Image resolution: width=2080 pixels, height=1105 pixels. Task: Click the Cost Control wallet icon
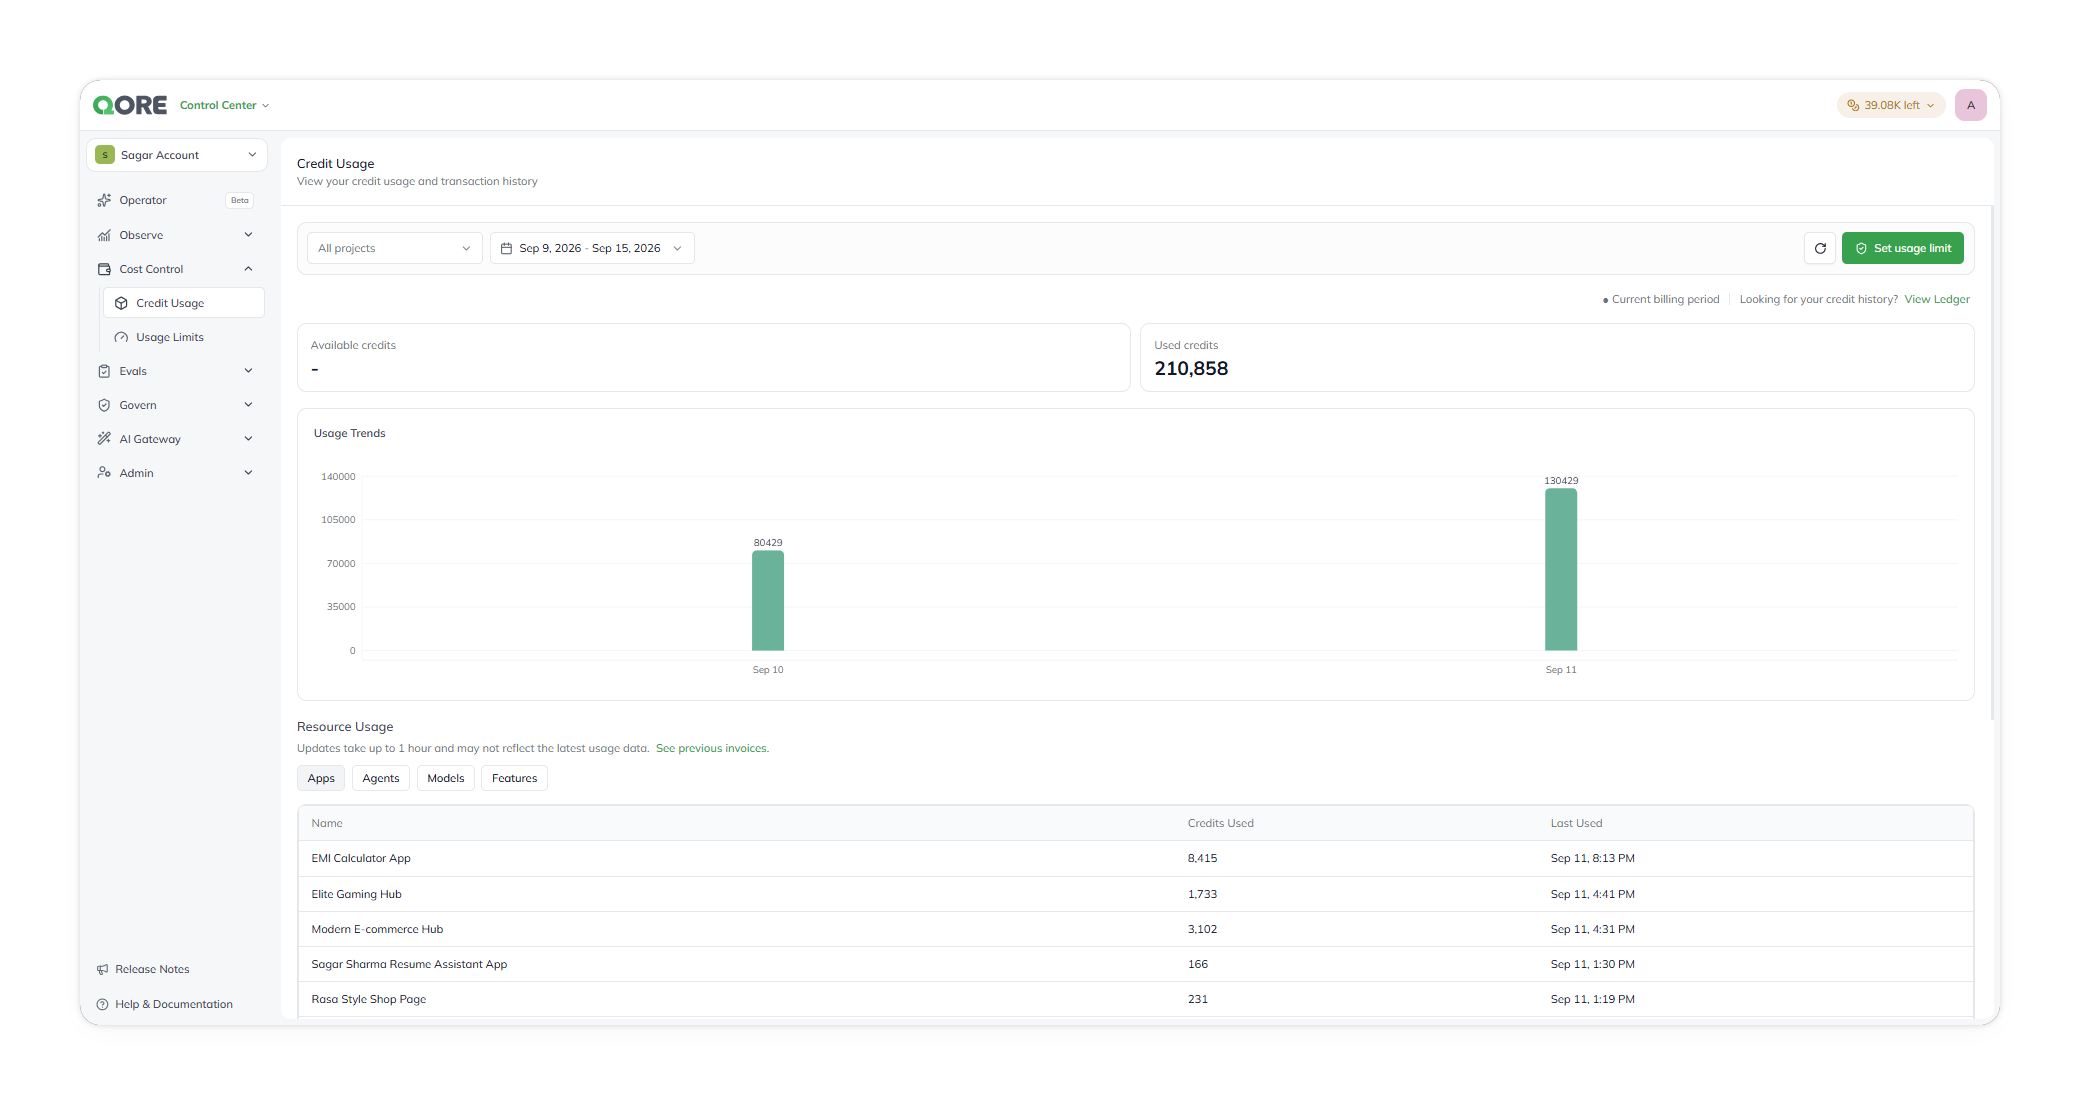click(x=104, y=269)
